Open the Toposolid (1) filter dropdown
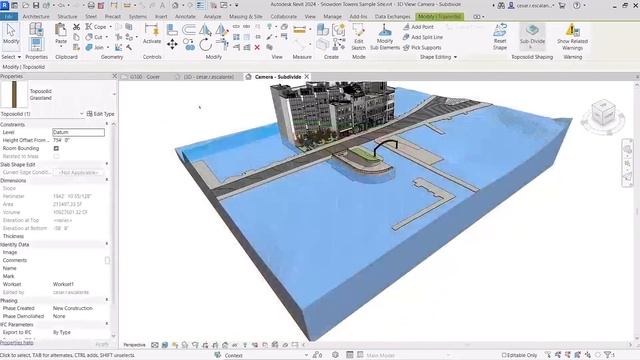Image resolution: width=640 pixels, height=360 pixels. [x=82, y=114]
